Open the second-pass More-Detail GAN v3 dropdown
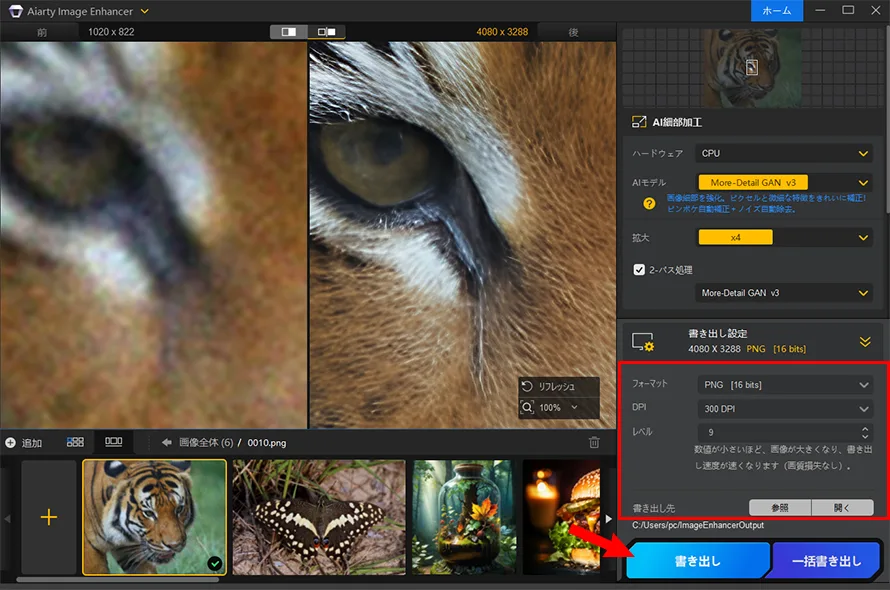Image resolution: width=890 pixels, height=590 pixels. click(784, 293)
